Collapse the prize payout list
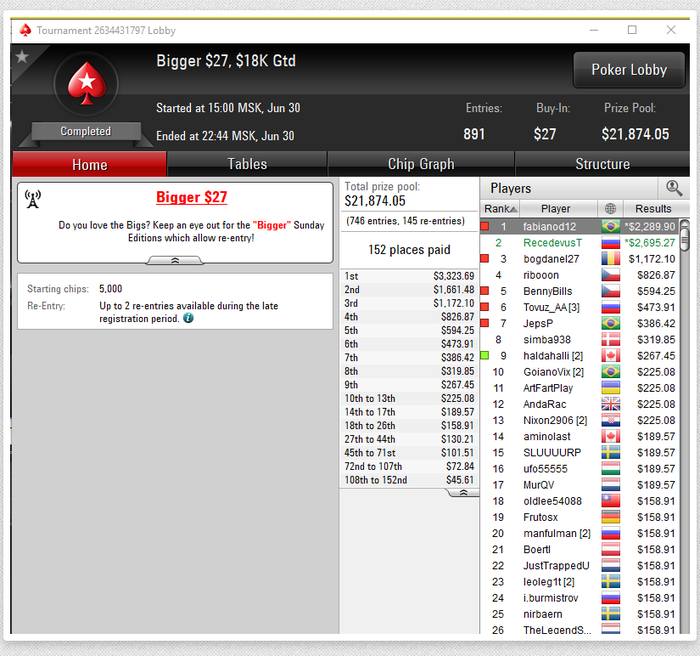 (x=463, y=493)
